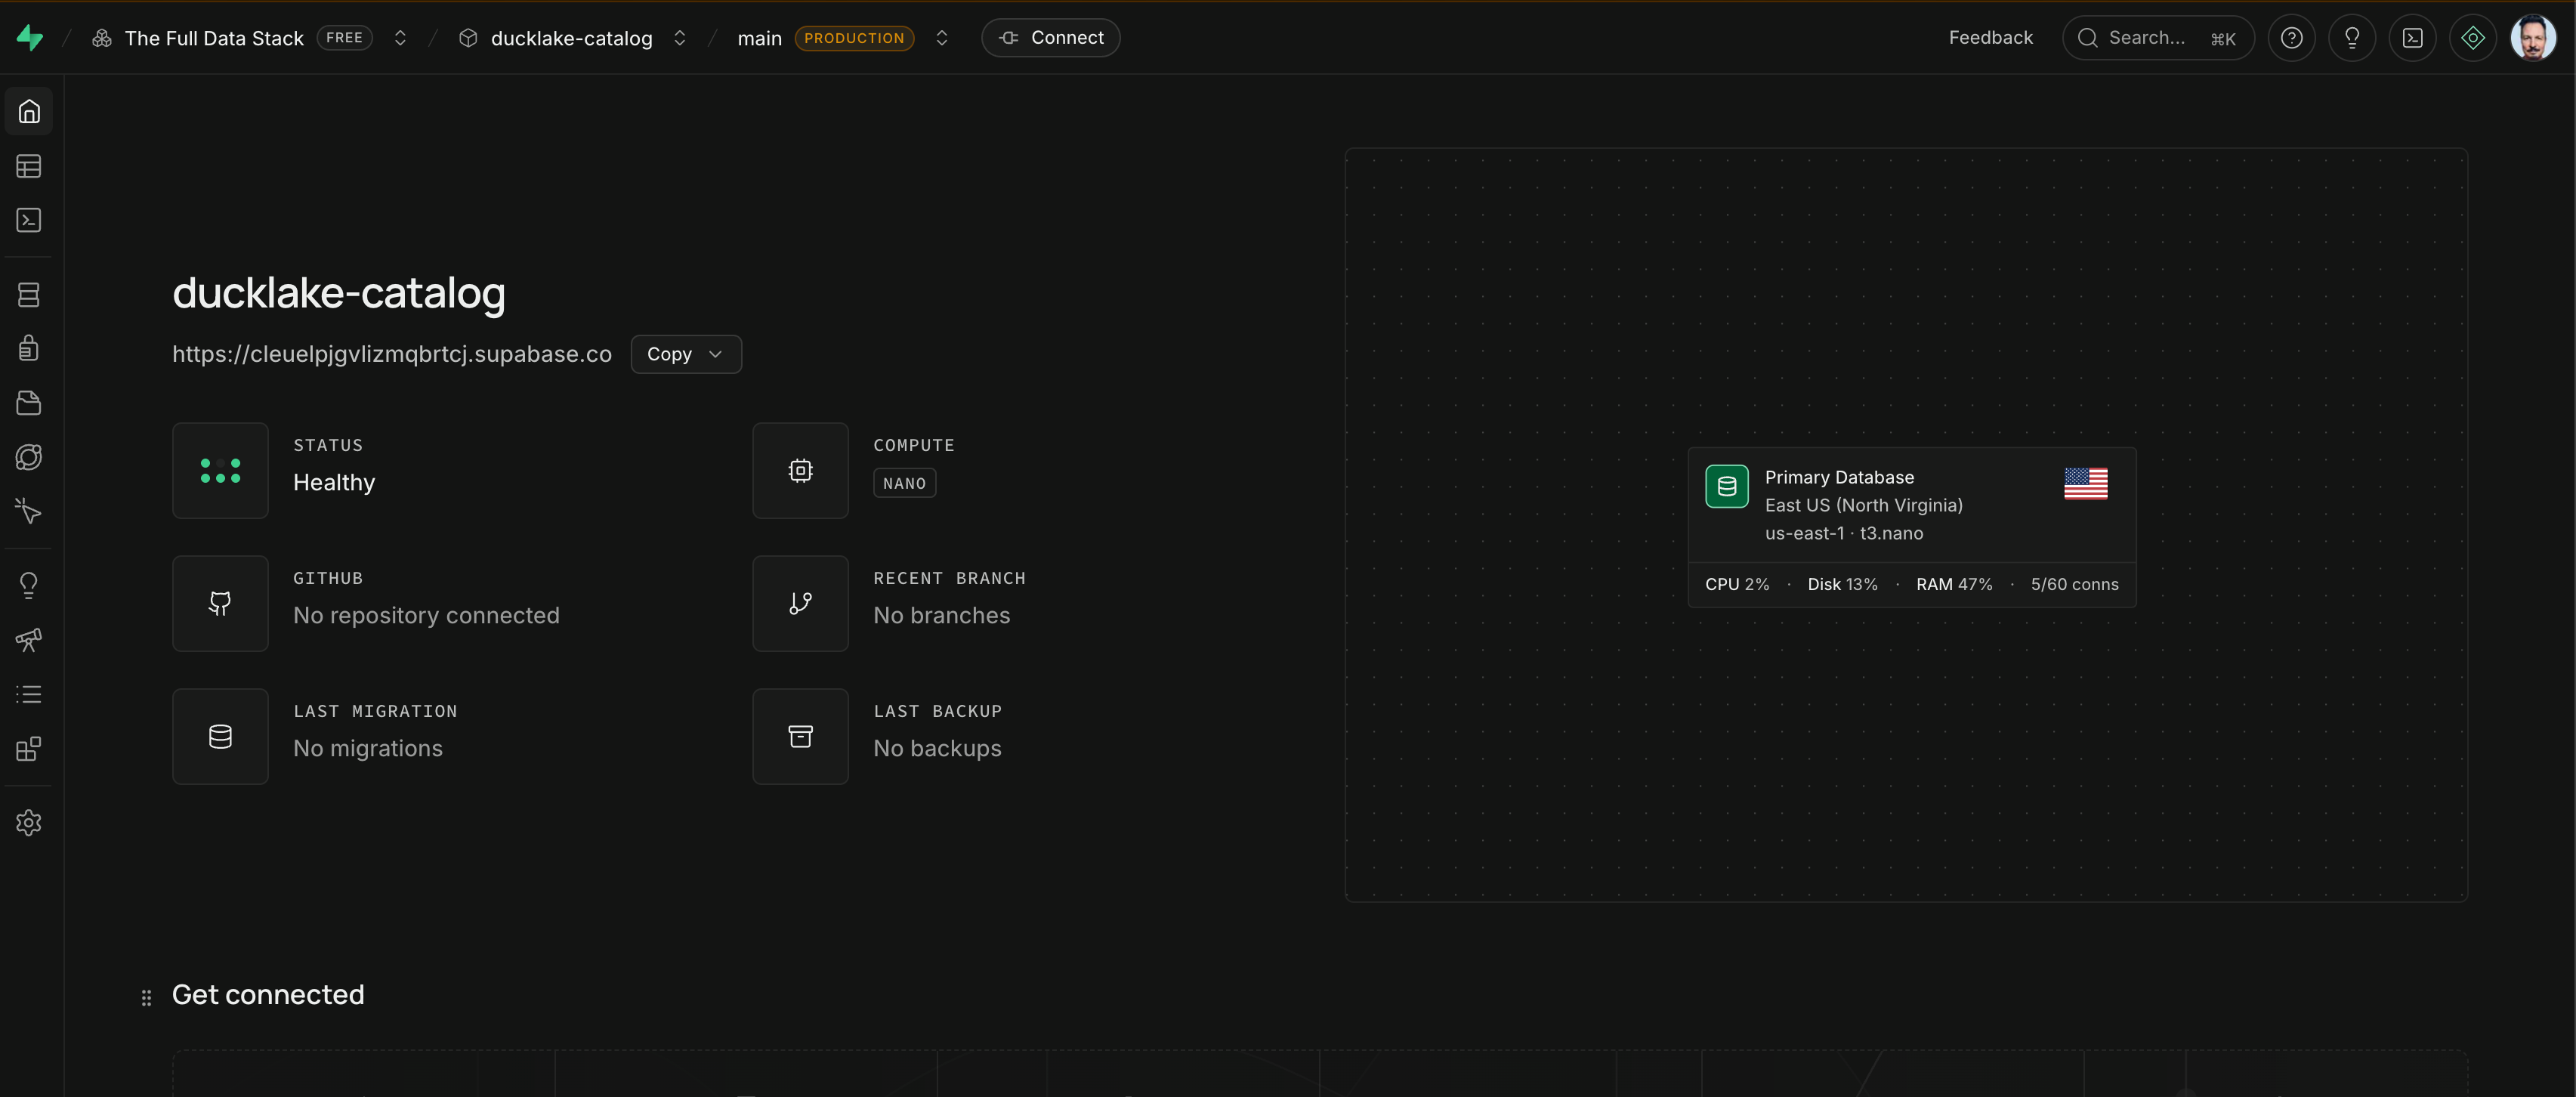The image size is (2576, 1097).
Task: Click the NANO compute badge
Action: pos(904,483)
